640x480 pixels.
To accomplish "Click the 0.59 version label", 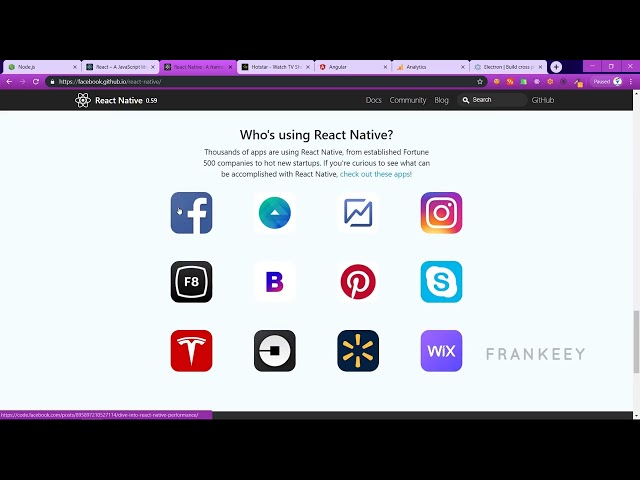I will 151,100.
